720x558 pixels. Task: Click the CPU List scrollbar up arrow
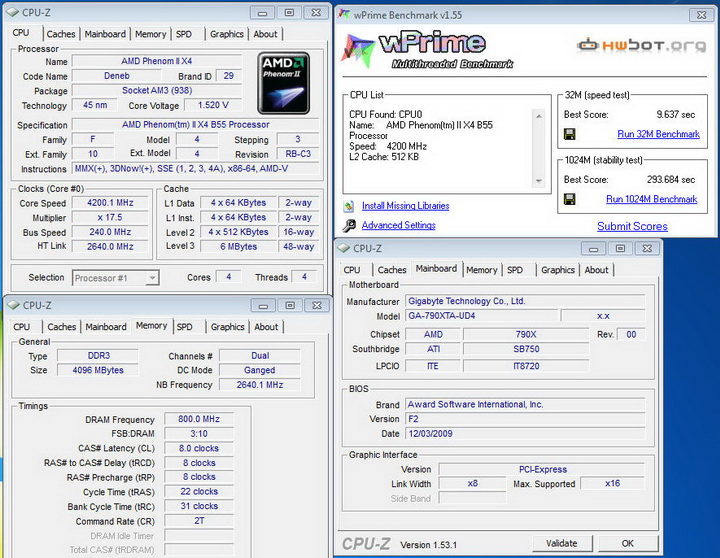[539, 115]
